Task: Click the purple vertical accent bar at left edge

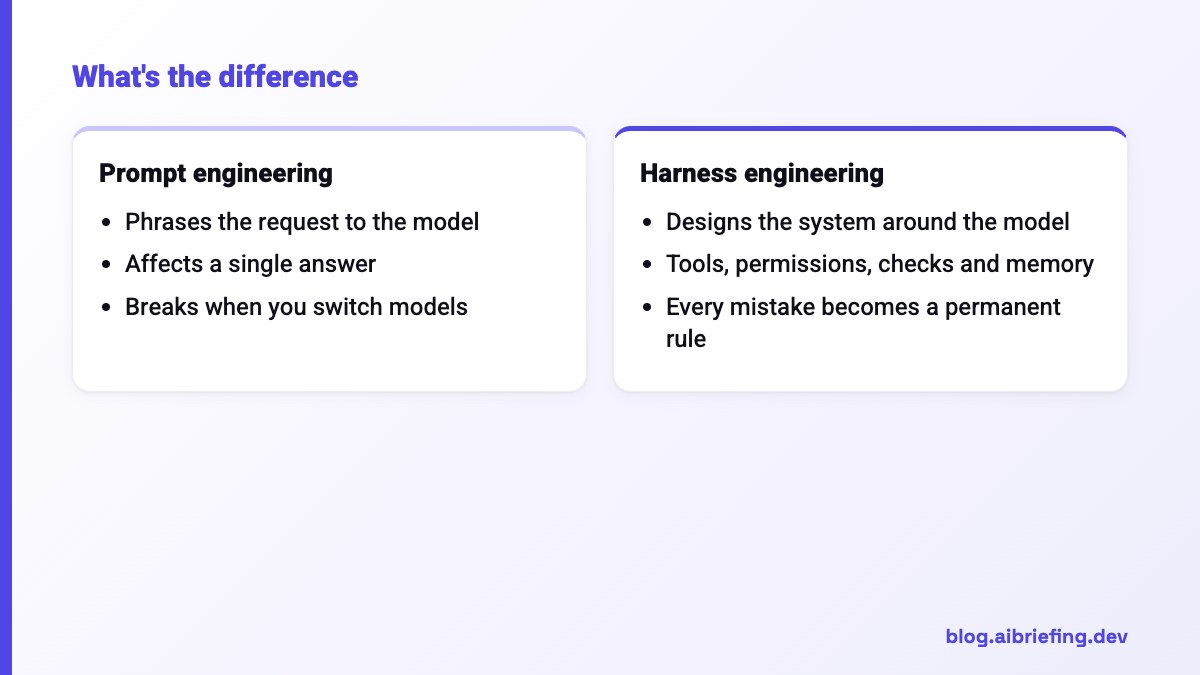Action: click(x=5, y=337)
